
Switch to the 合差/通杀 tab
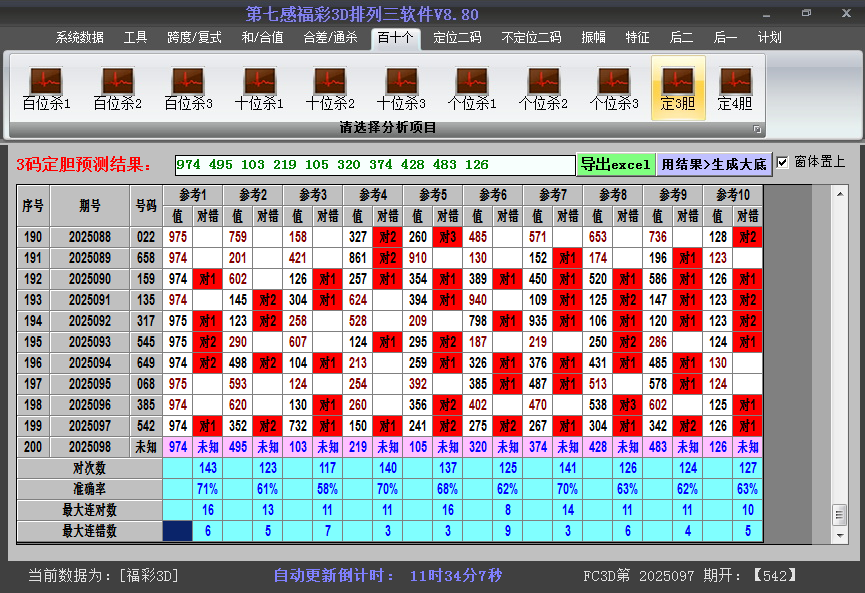[x=330, y=38]
